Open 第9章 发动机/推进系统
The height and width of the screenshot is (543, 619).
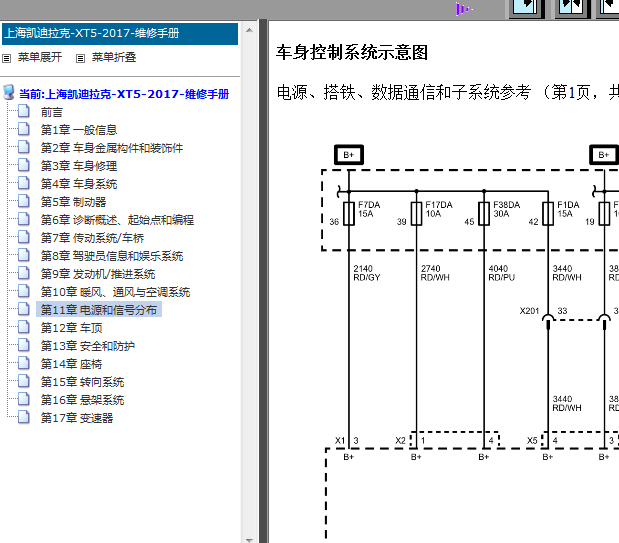tap(98, 274)
